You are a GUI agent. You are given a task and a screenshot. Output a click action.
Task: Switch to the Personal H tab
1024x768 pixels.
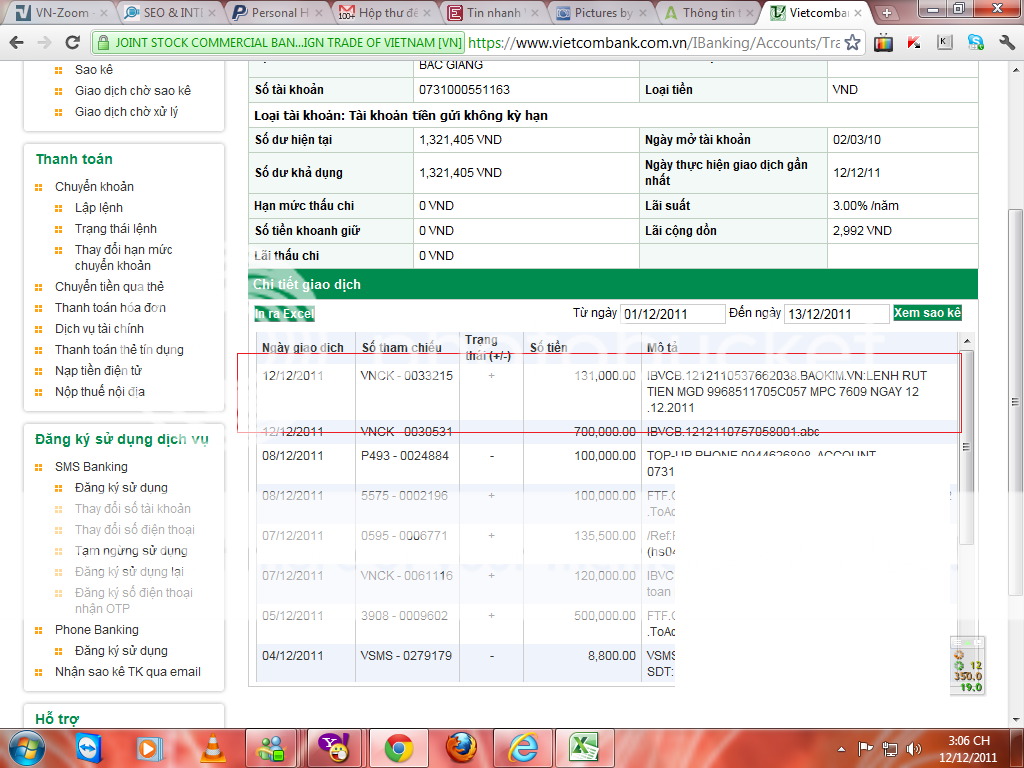278,13
